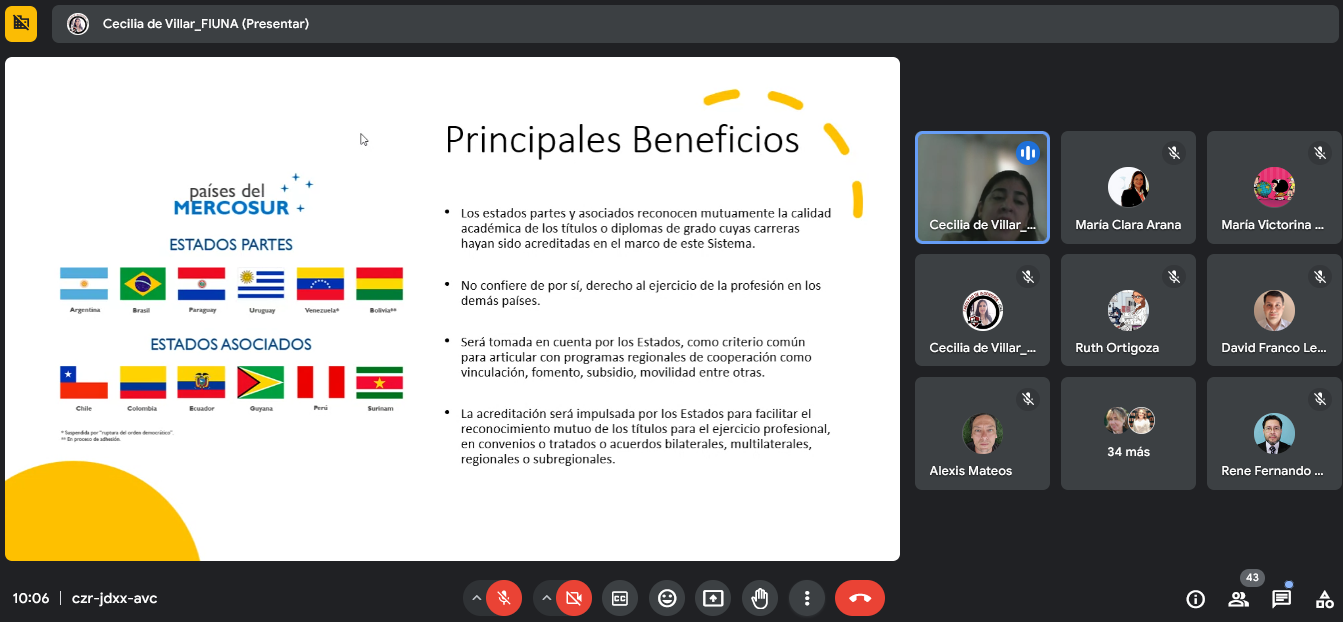The image size is (1343, 622).
Task: Leave the call with red hang-up button
Action: 860,598
